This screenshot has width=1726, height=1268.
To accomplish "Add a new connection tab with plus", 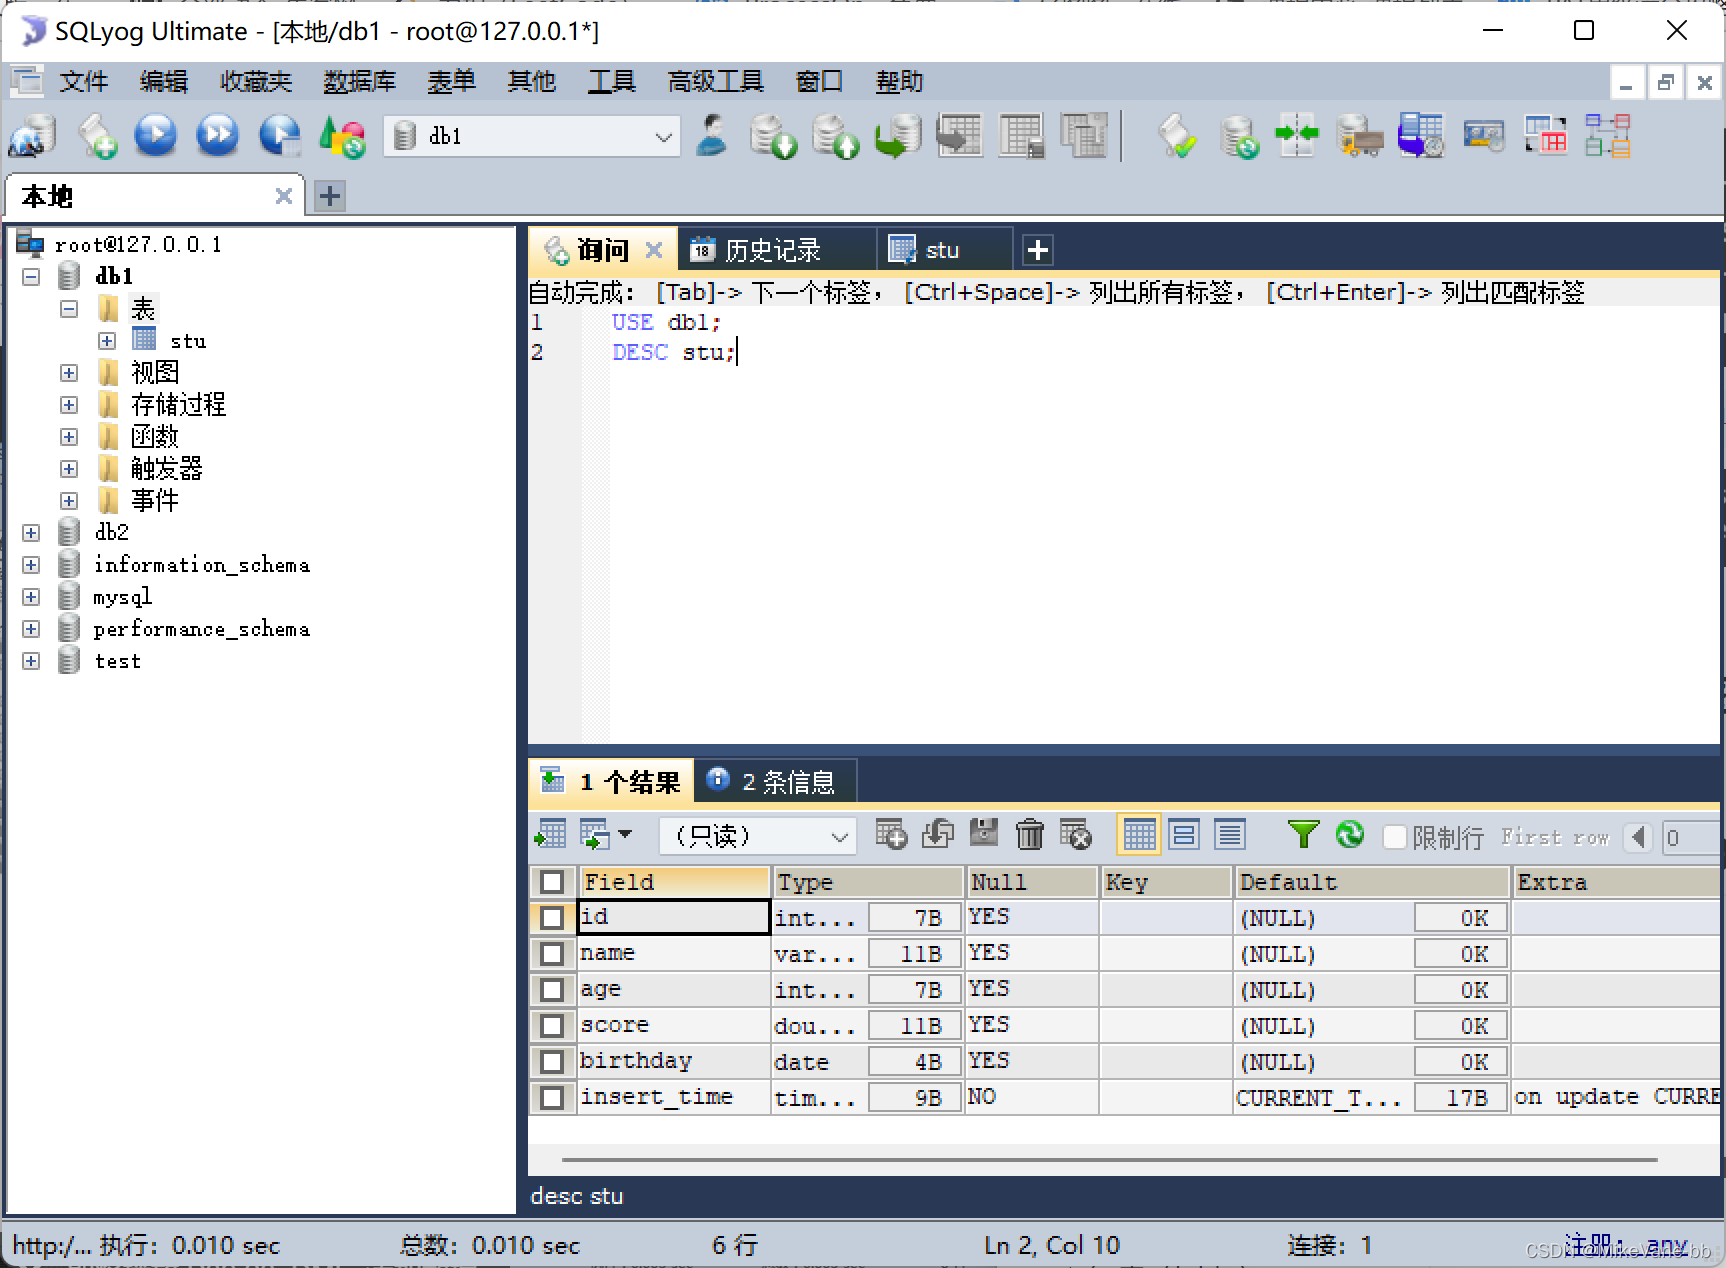I will (x=330, y=196).
